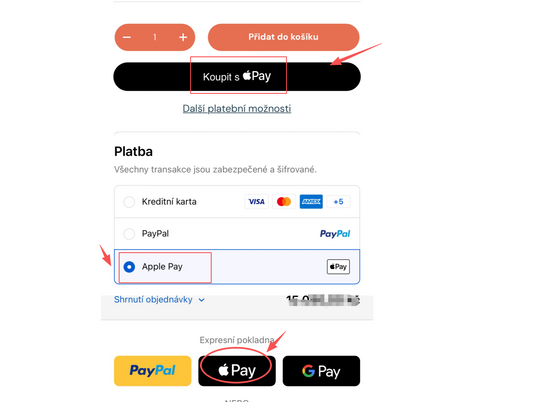Viewport: 536px width, 402px height.
Task: Show more card brands via +5 badge
Action: tap(338, 202)
